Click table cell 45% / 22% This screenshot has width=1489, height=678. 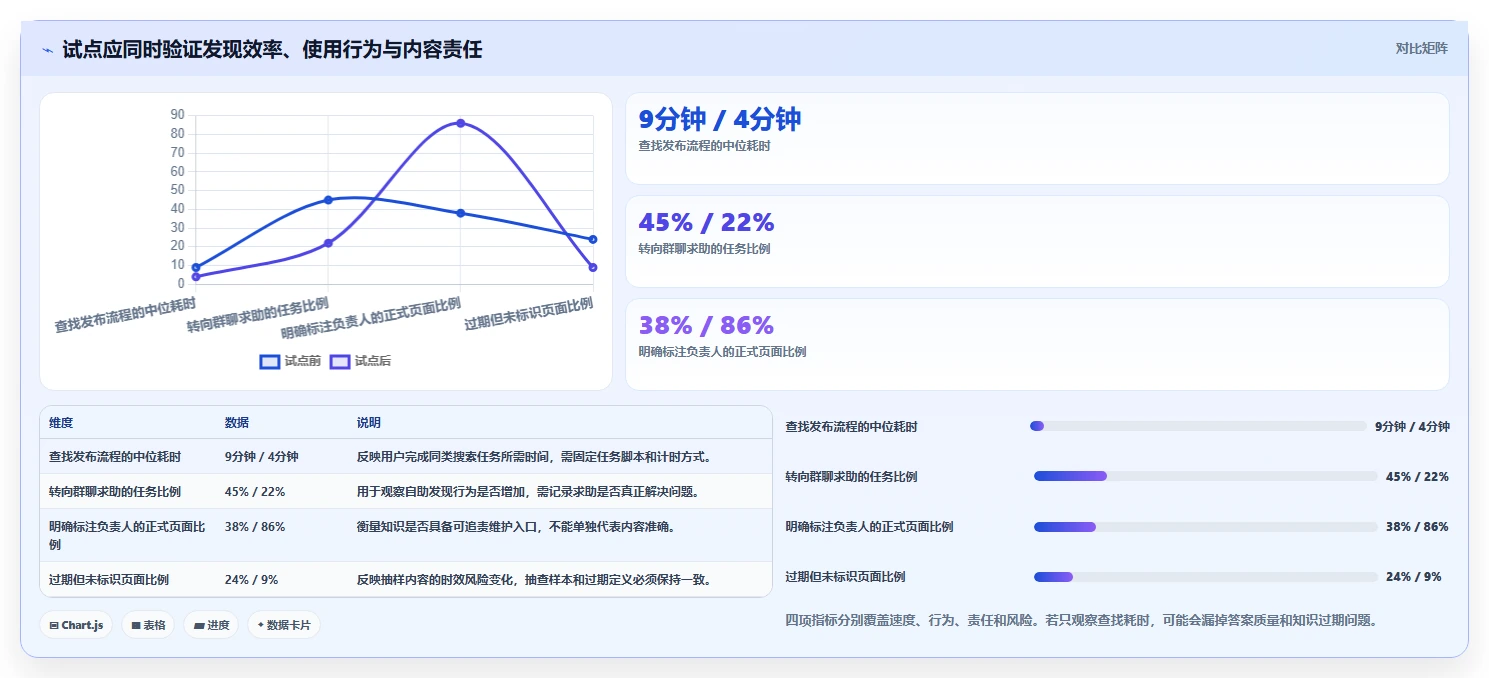[x=255, y=492]
